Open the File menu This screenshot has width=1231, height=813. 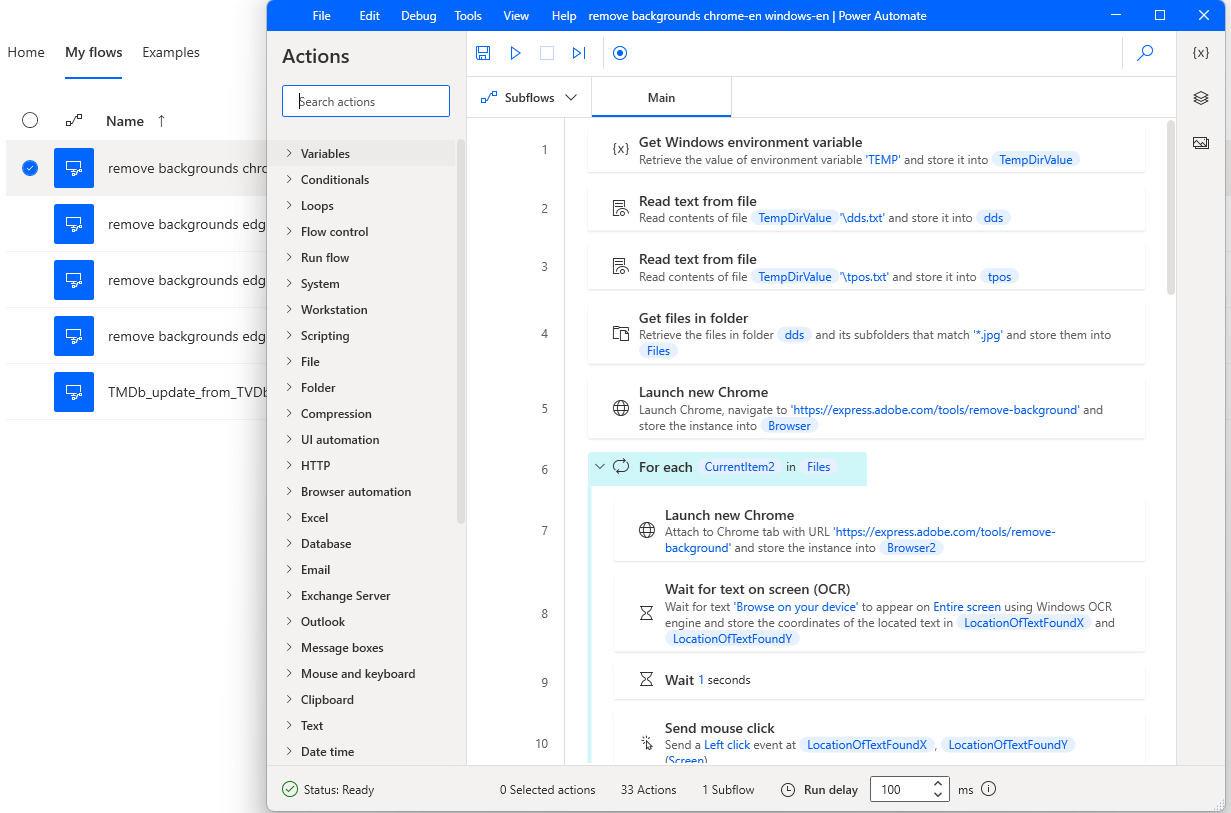[321, 15]
